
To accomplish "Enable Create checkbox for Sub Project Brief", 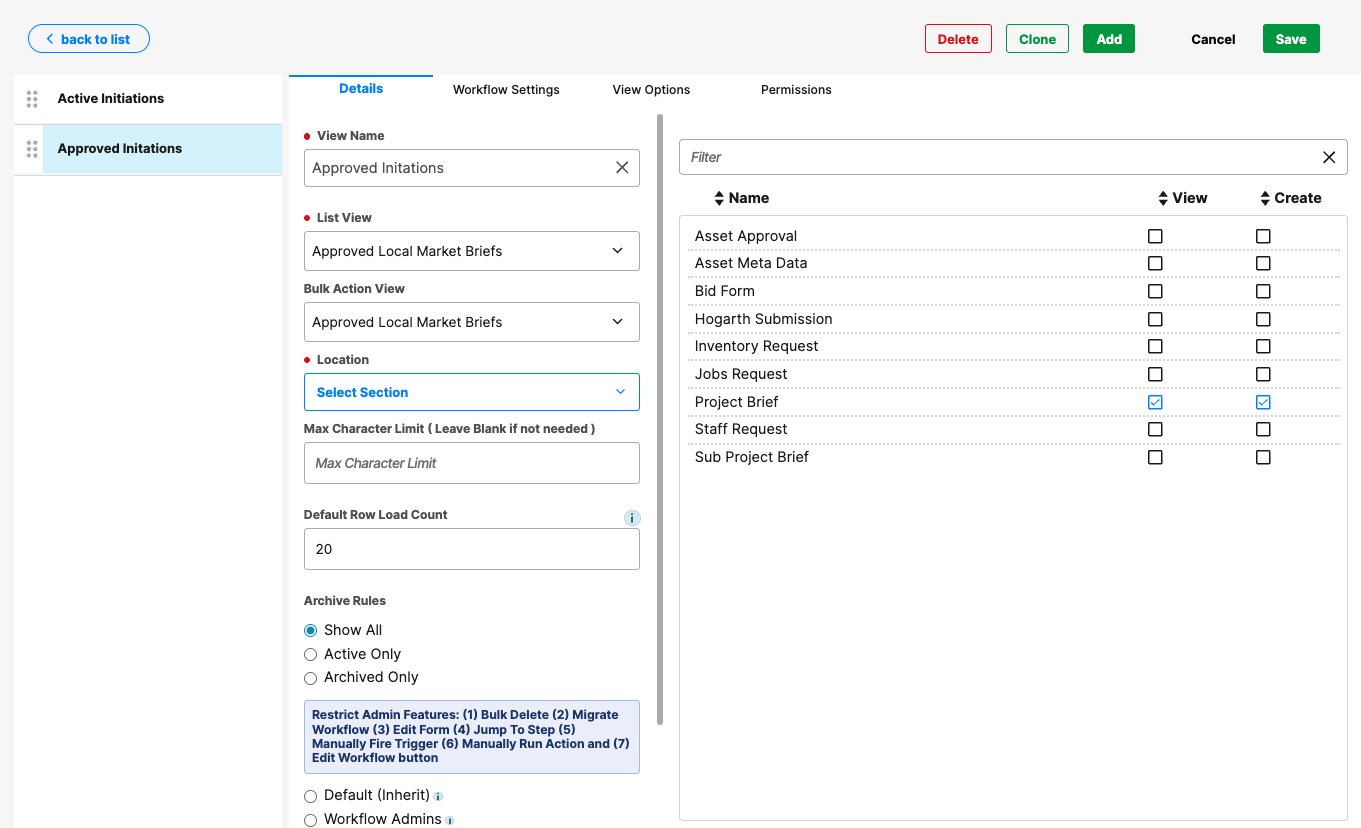I will click(1263, 457).
